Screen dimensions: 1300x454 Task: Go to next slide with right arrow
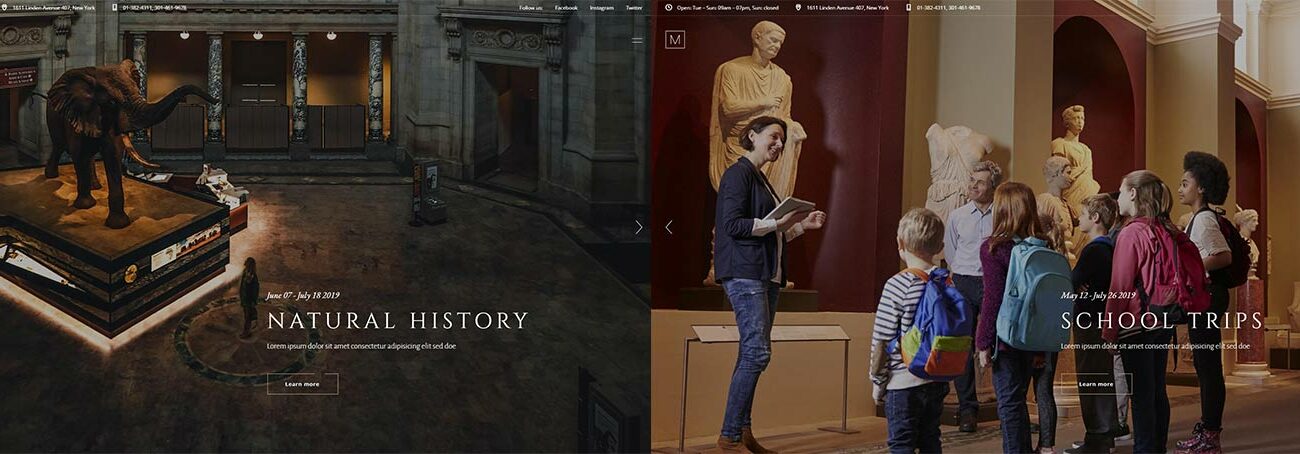click(x=638, y=227)
